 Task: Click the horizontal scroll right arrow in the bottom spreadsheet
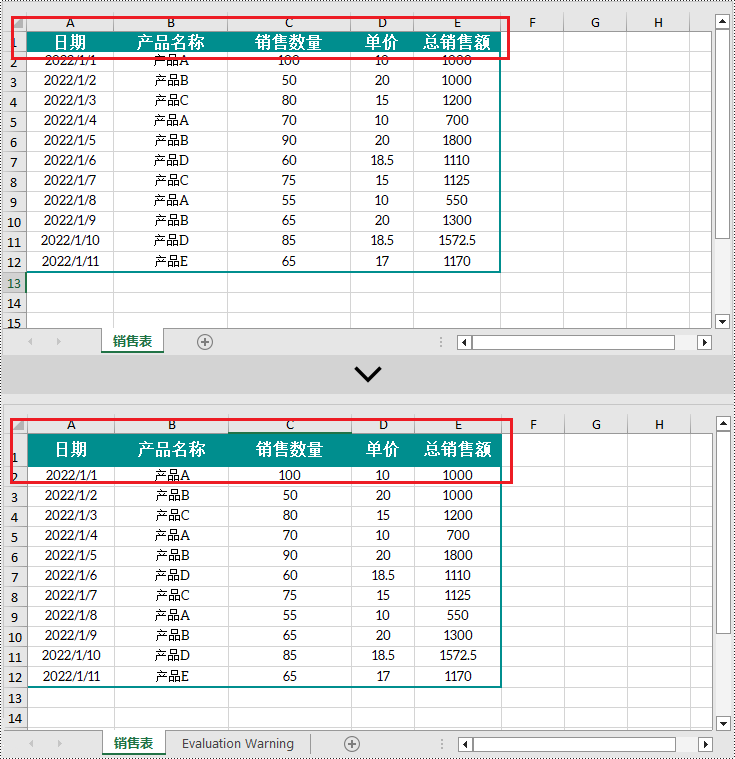705,744
